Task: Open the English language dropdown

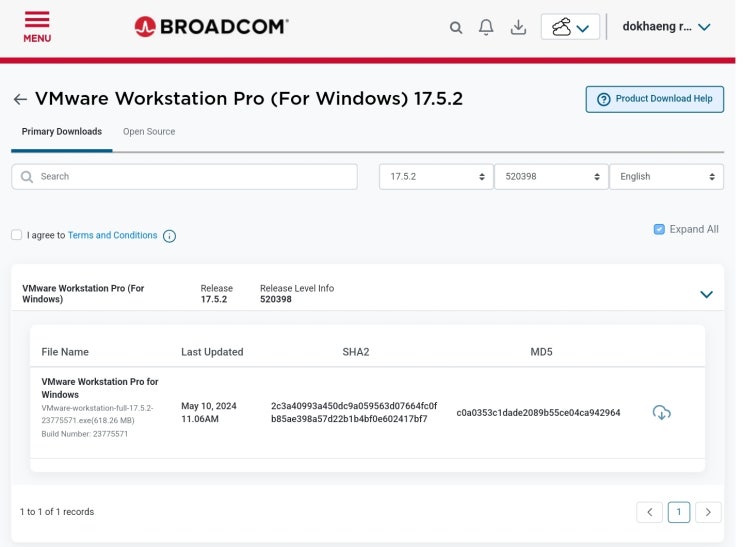Action: tap(666, 177)
